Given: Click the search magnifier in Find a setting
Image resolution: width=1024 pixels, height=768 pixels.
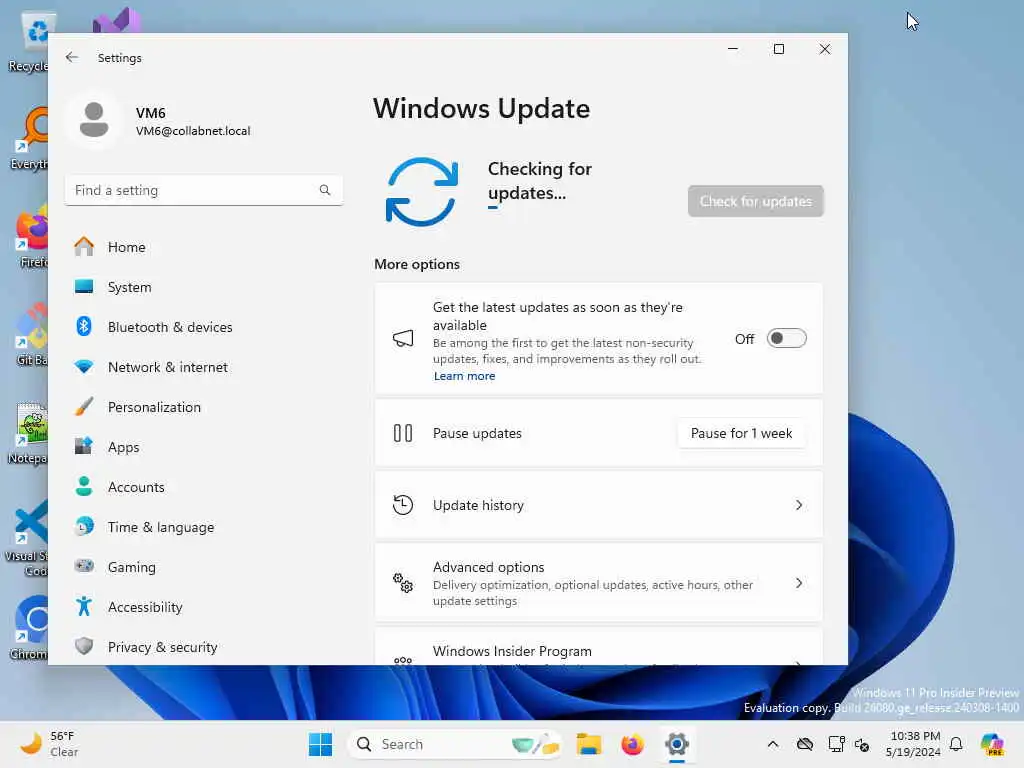Looking at the screenshot, I should pyautogui.click(x=325, y=190).
